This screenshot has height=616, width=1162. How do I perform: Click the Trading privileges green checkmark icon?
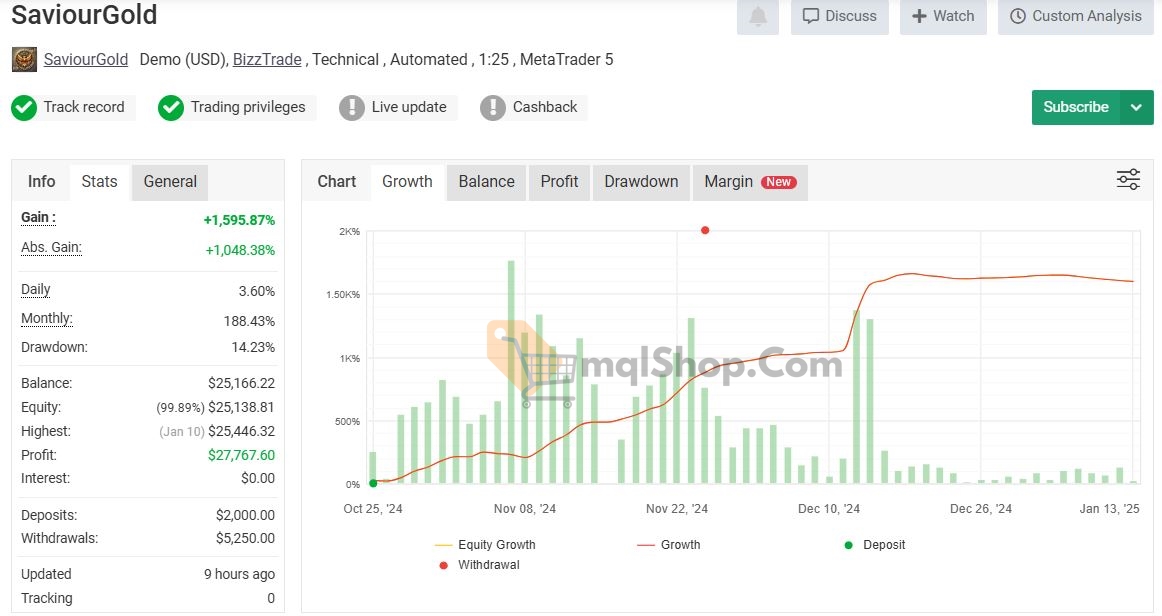[171, 107]
